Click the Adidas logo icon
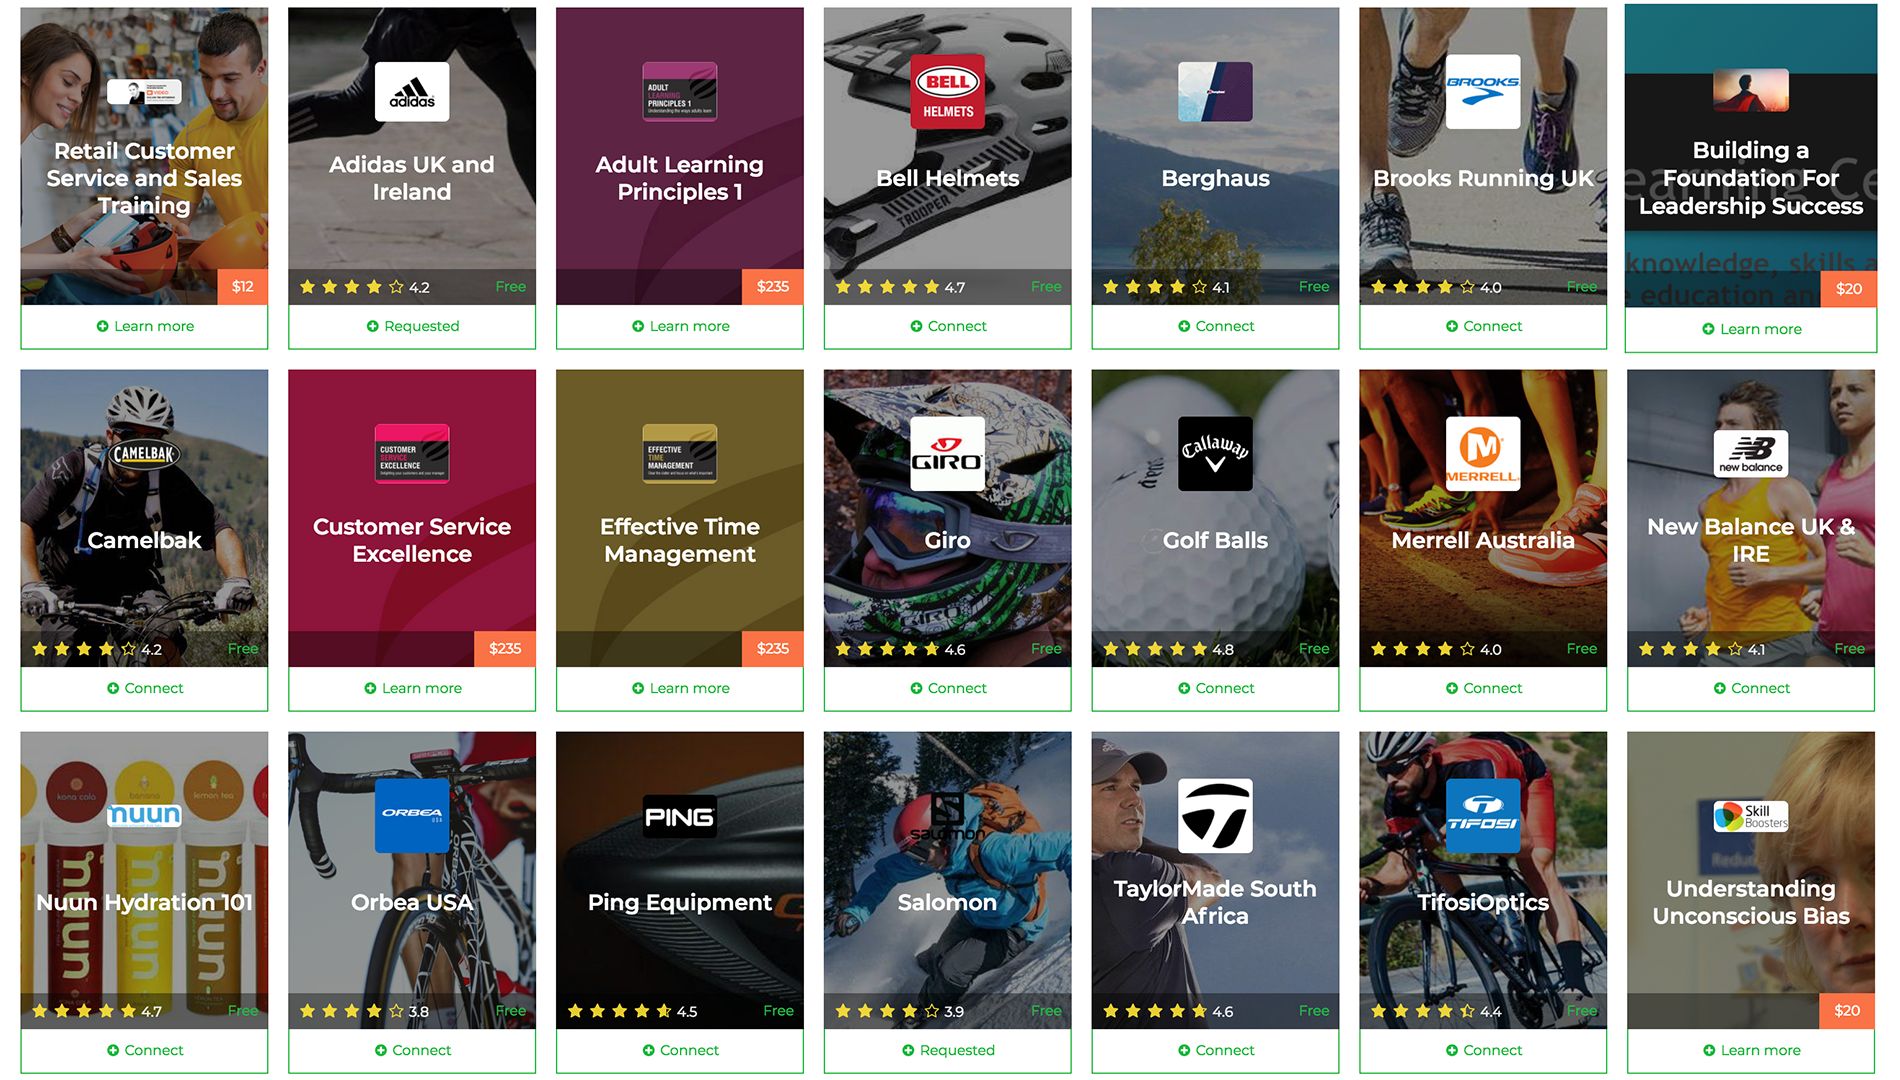 point(412,92)
